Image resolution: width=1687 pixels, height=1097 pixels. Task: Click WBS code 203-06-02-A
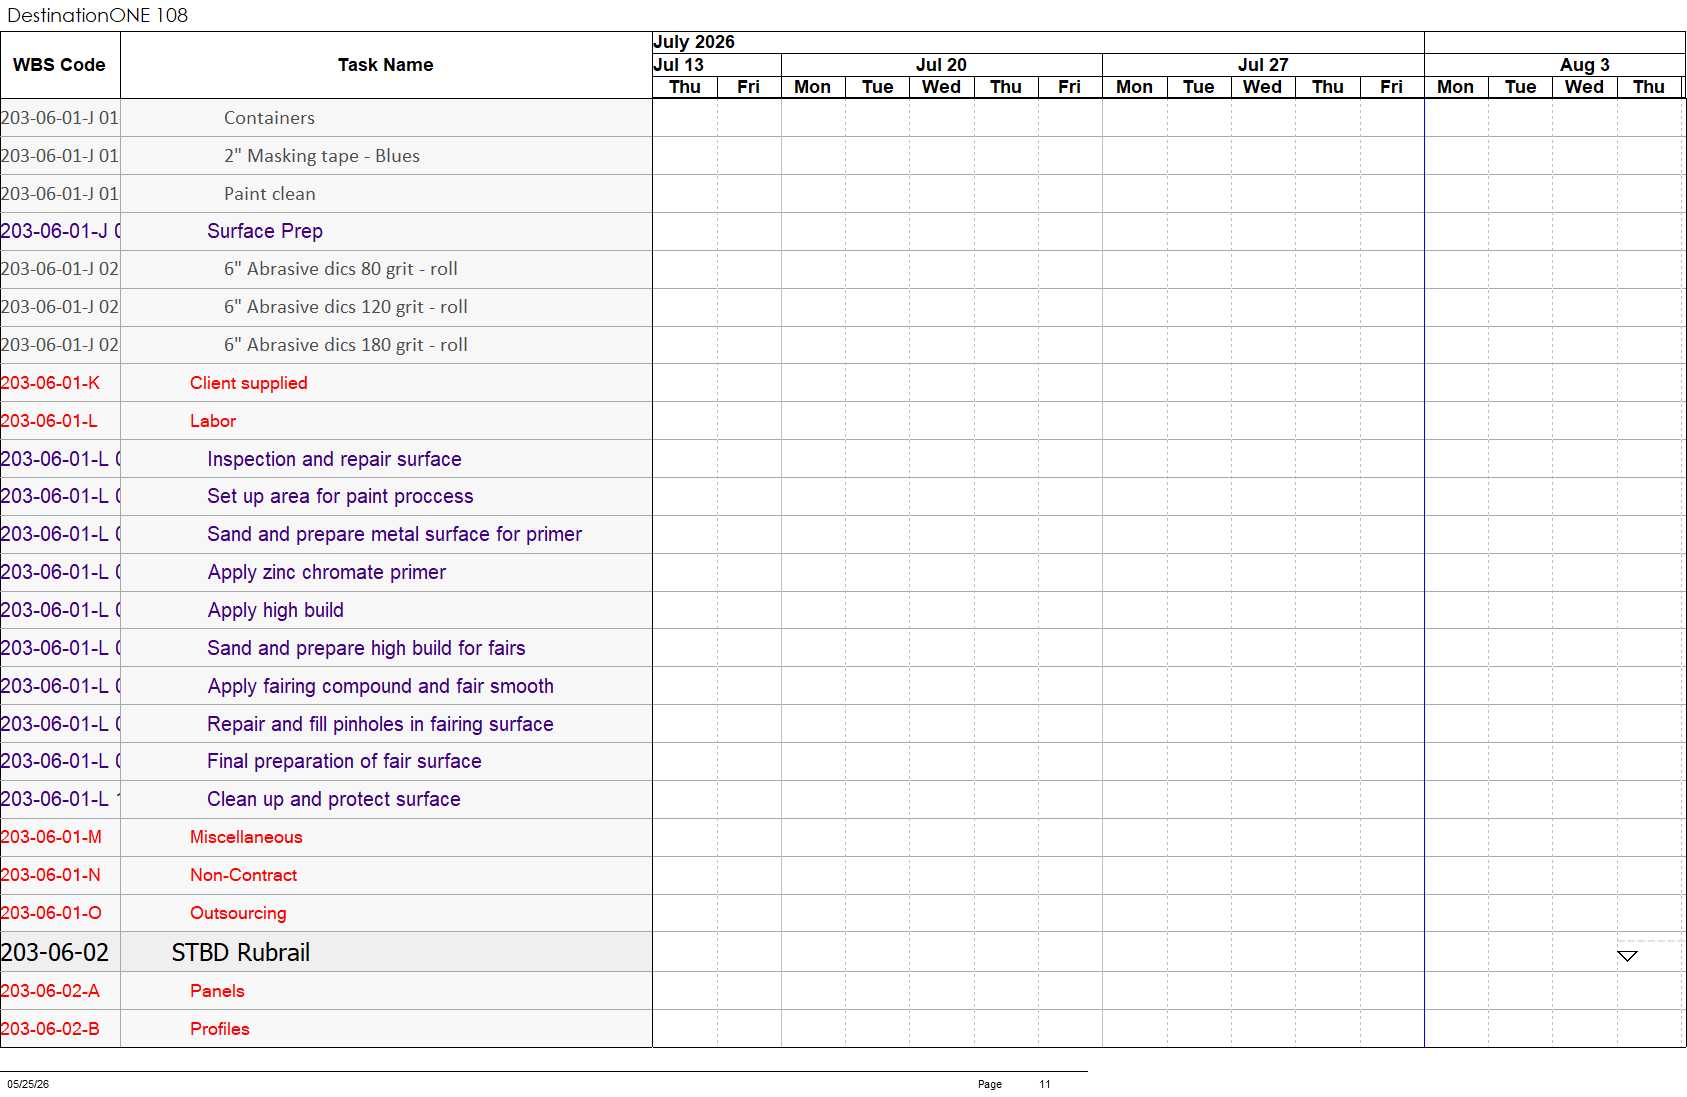click(x=51, y=991)
